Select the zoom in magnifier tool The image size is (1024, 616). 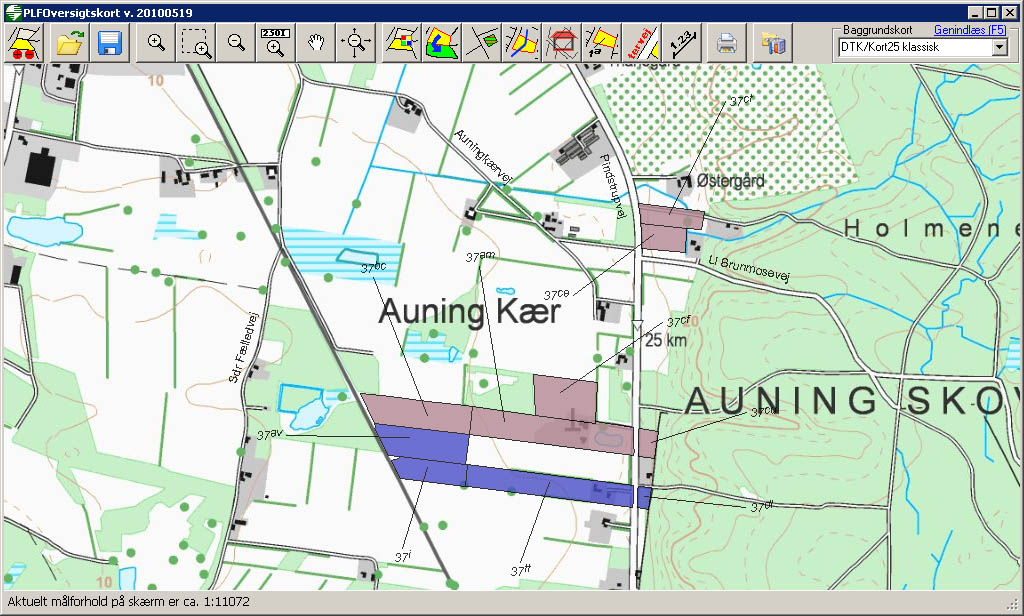[156, 43]
